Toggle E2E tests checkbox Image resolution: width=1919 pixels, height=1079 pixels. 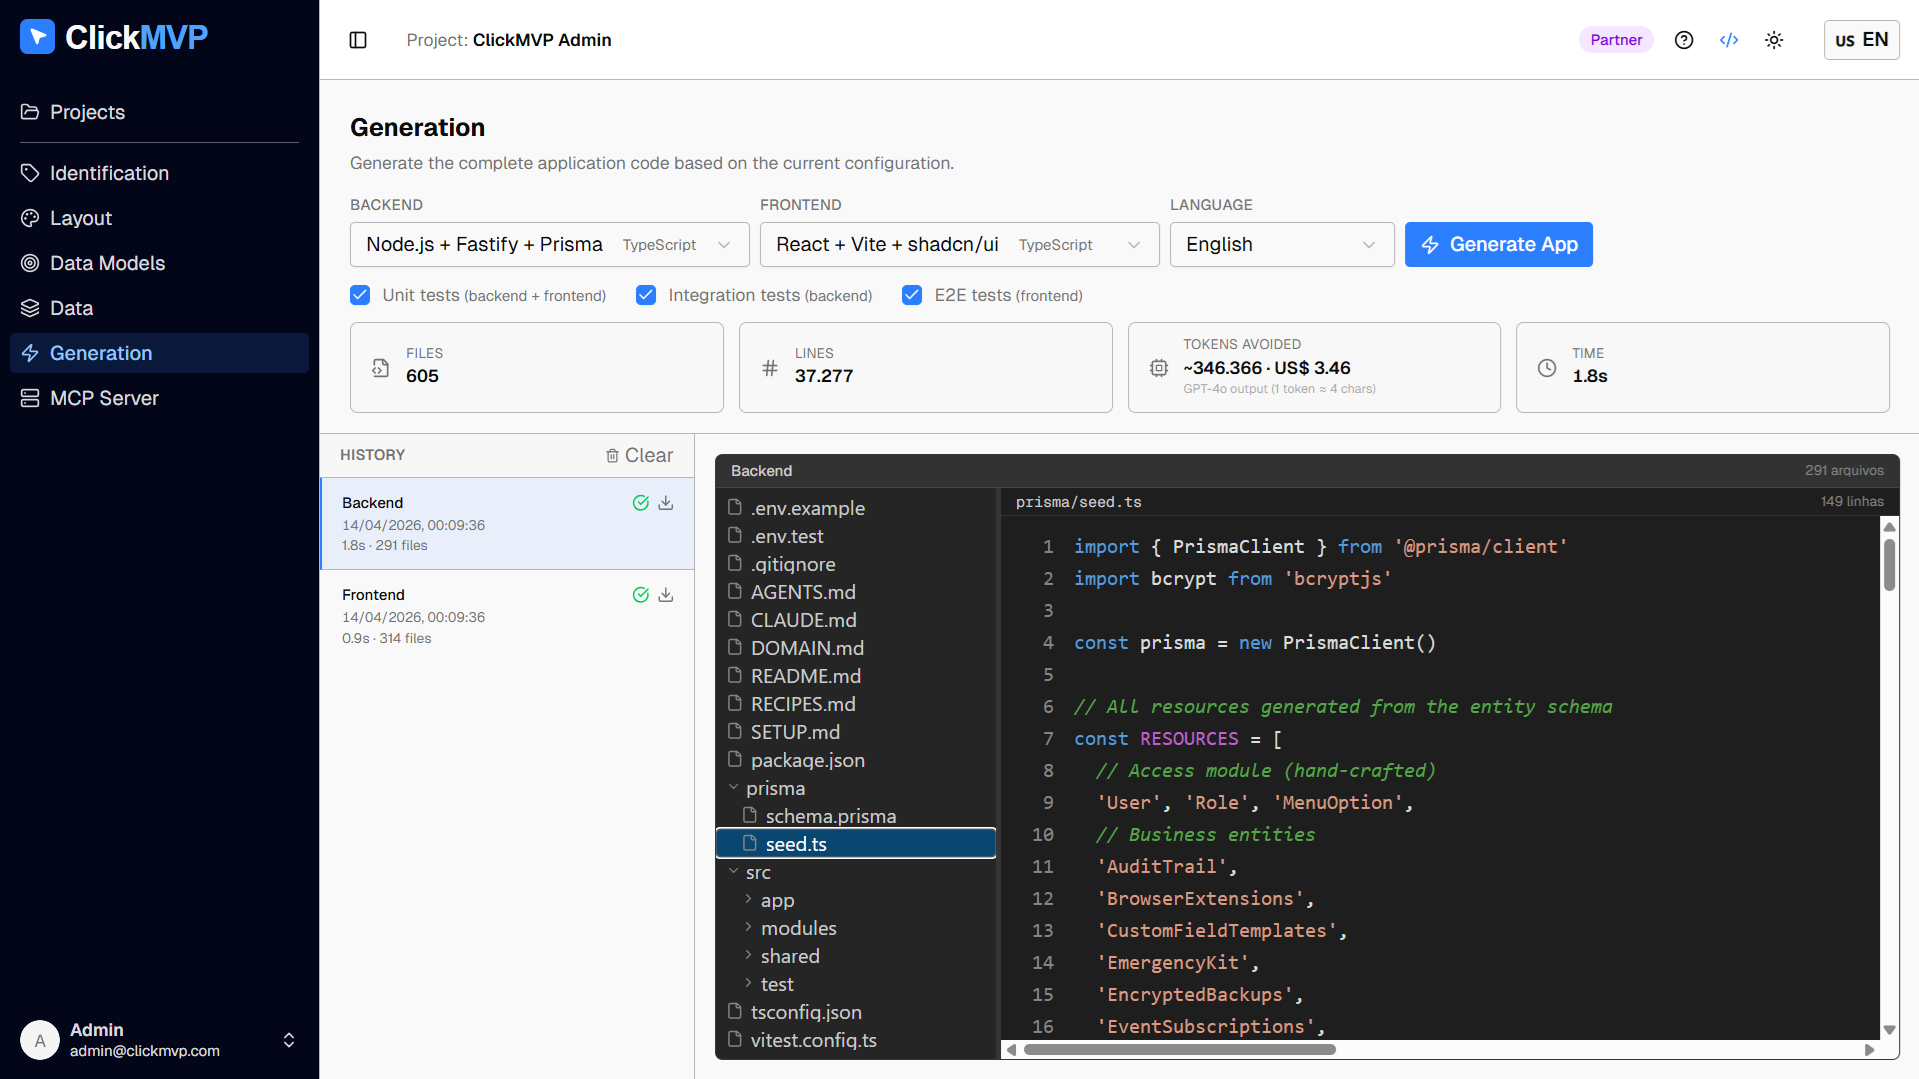click(x=912, y=295)
